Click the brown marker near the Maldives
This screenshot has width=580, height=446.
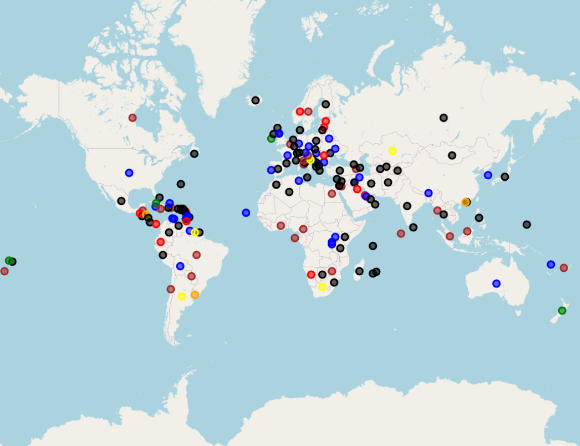(x=401, y=233)
